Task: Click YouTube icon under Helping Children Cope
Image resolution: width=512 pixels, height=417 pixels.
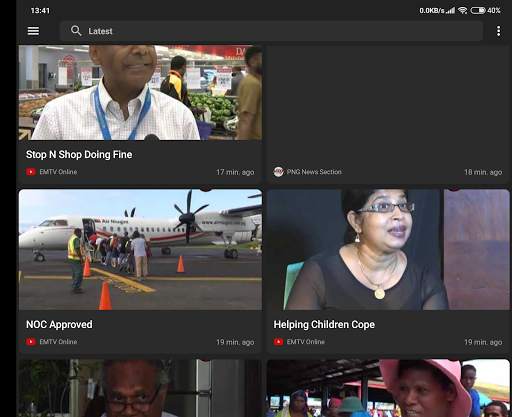Action: (x=278, y=342)
